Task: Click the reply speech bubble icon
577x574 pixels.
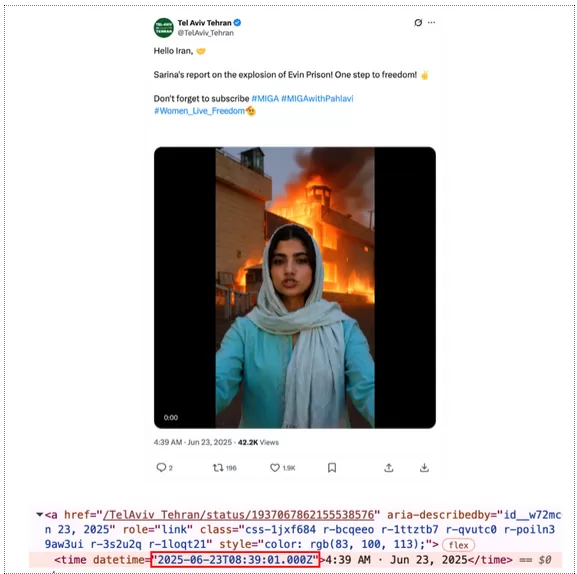Action: [161, 467]
